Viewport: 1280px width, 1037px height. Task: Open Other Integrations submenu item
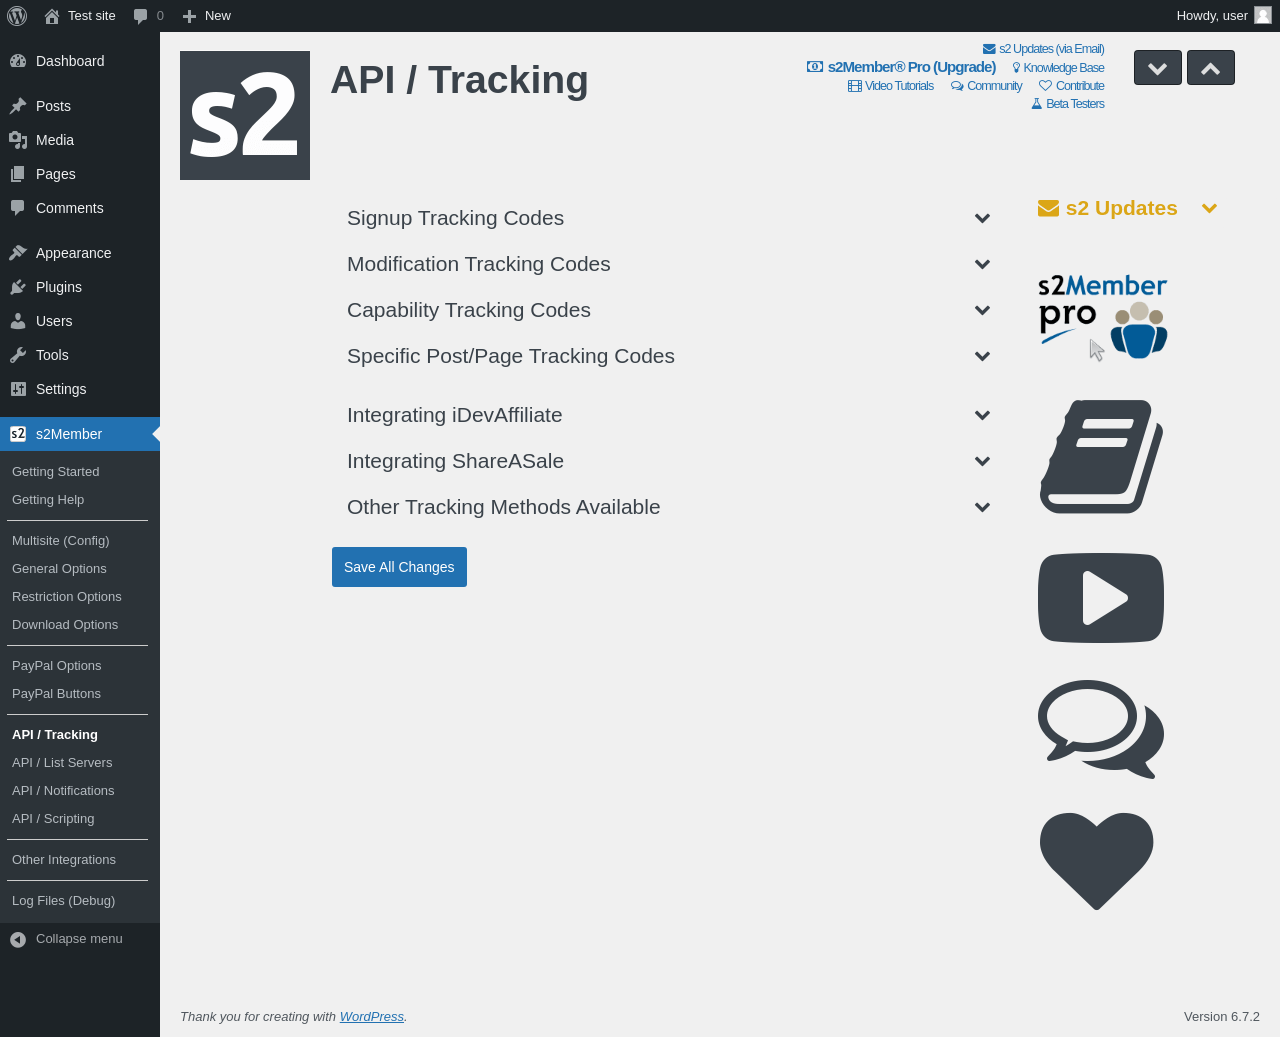80,860
